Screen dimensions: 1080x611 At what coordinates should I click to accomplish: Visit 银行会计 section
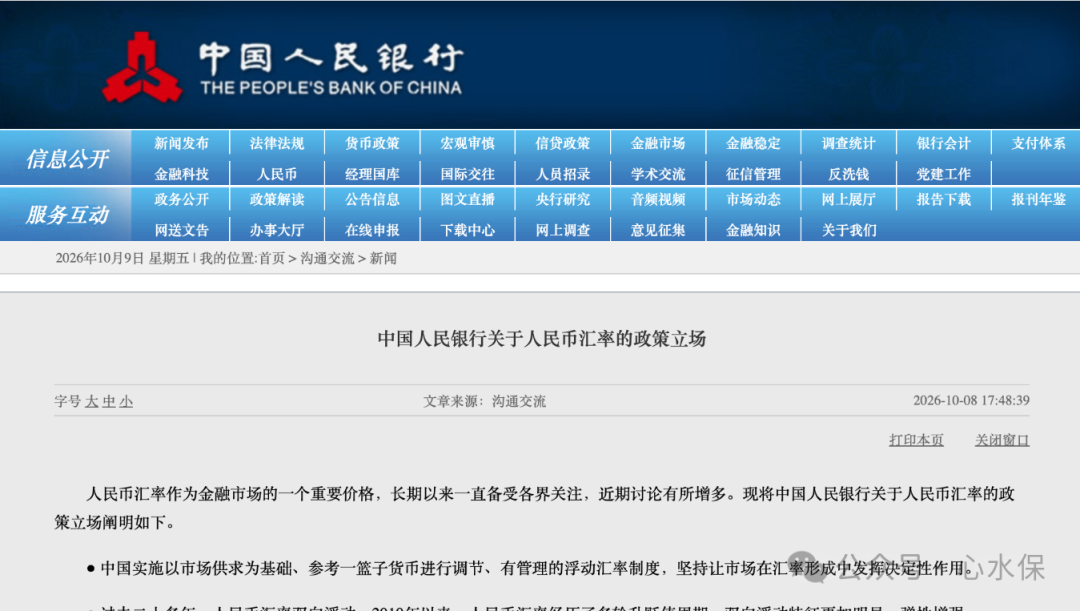click(x=944, y=143)
